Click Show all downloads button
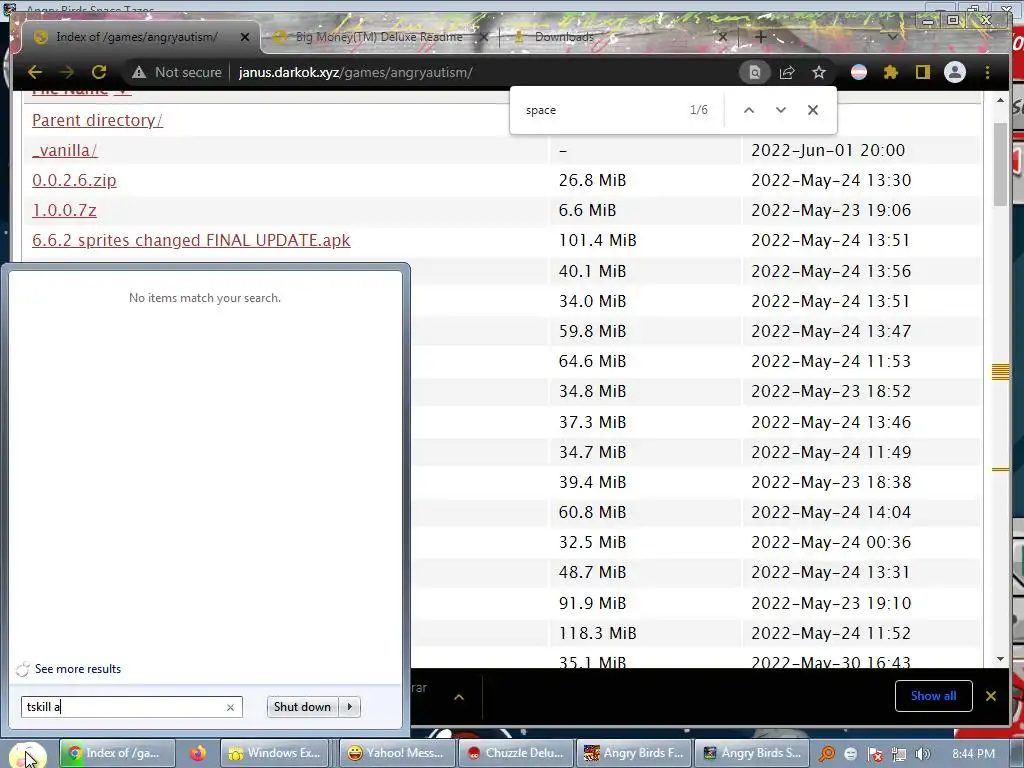The width and height of the screenshot is (1024, 768). pos(933,696)
